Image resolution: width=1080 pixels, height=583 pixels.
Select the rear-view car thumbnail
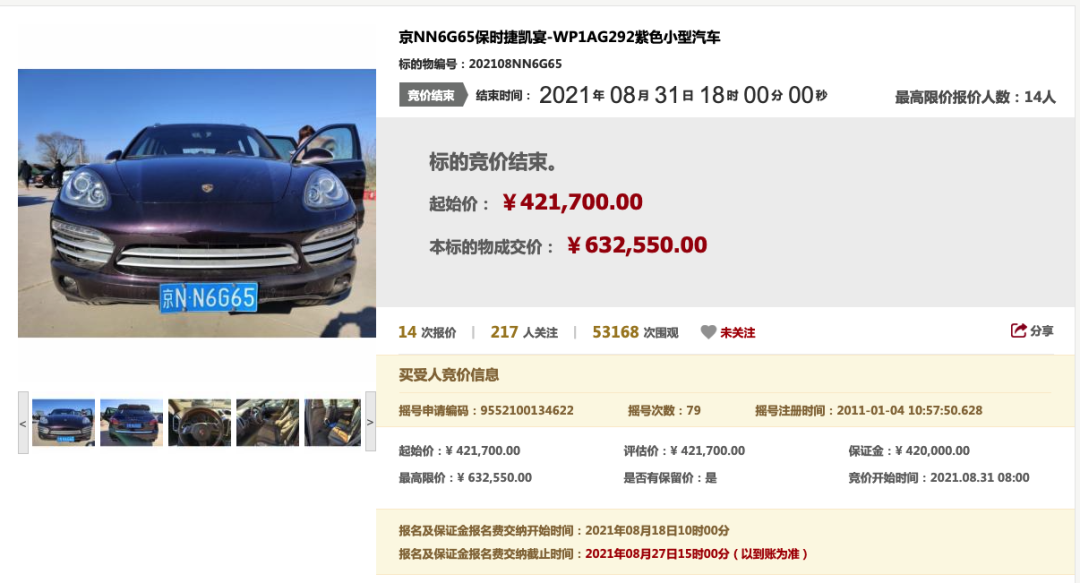coord(132,422)
